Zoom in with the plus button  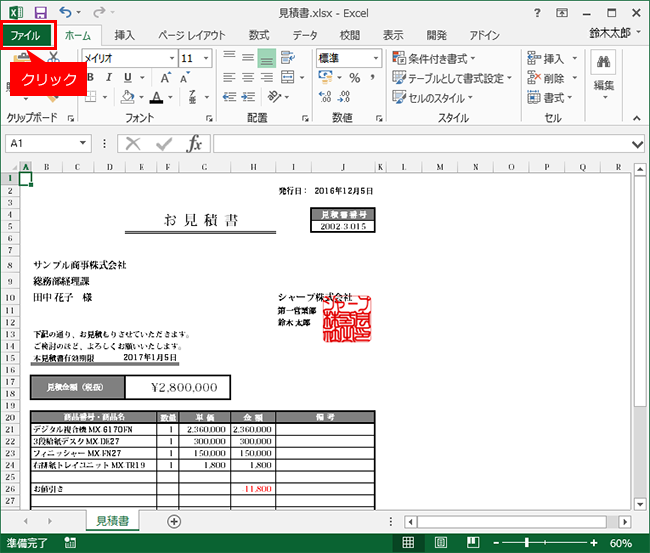coord(594,543)
